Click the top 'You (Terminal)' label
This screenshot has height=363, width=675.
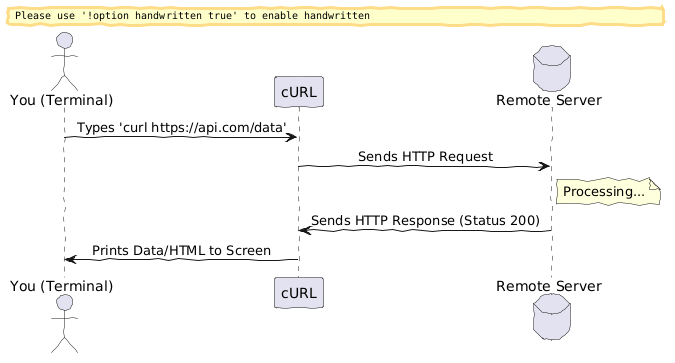point(62,100)
